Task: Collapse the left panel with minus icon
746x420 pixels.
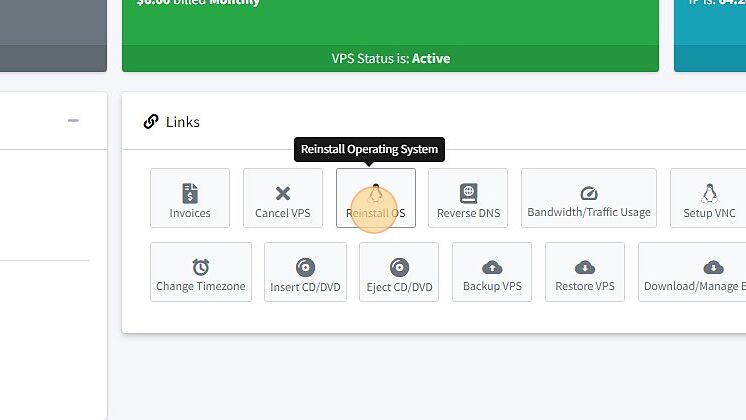Action: coord(73,121)
